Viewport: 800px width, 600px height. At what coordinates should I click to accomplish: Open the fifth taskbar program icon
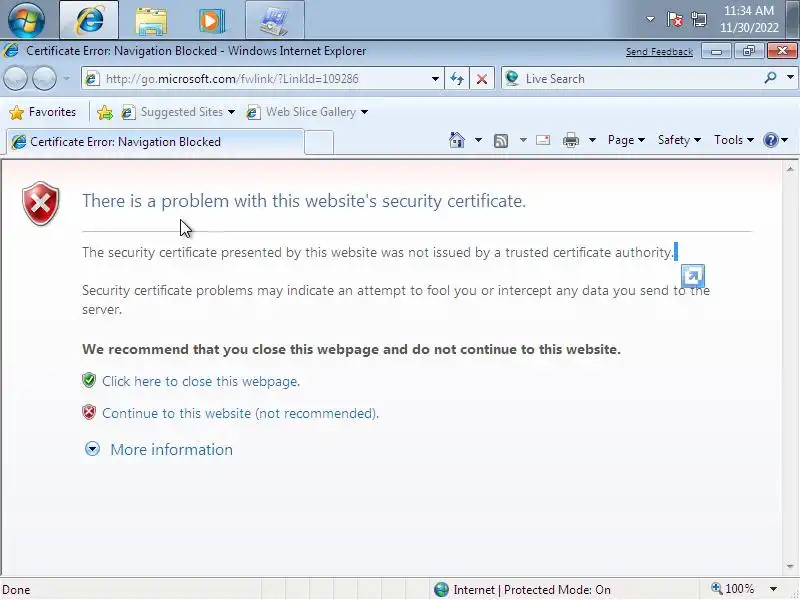click(275, 20)
